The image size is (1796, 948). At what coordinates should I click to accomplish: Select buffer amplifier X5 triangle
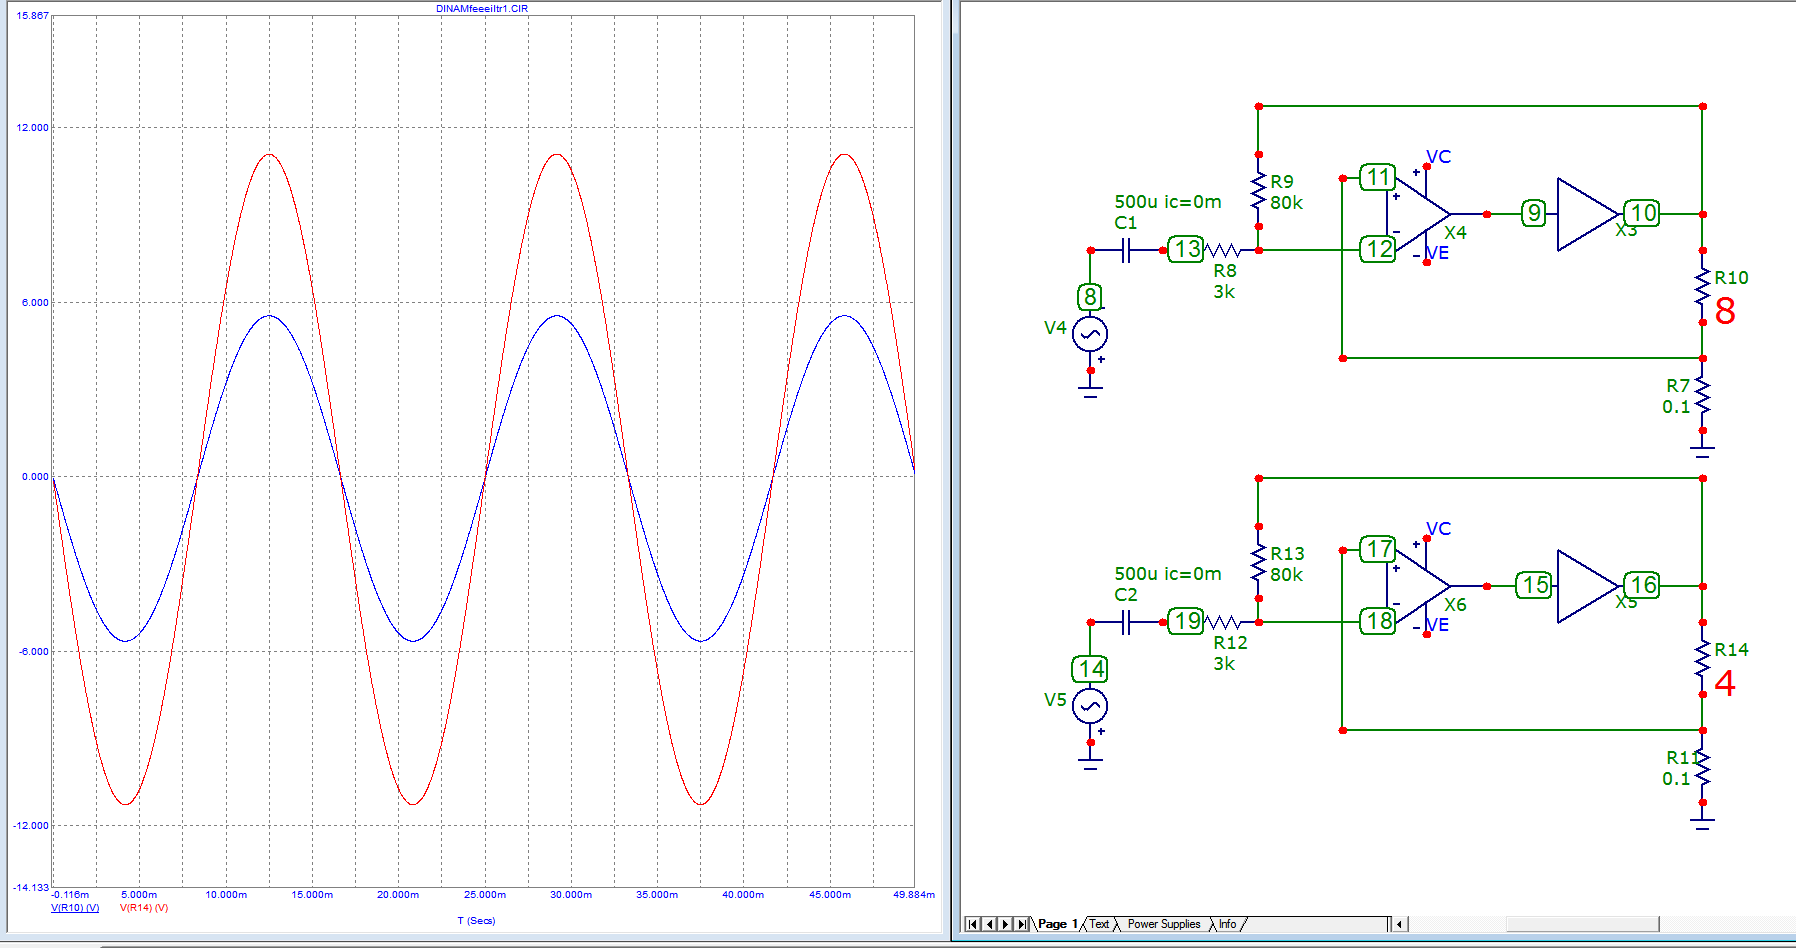tap(1587, 586)
